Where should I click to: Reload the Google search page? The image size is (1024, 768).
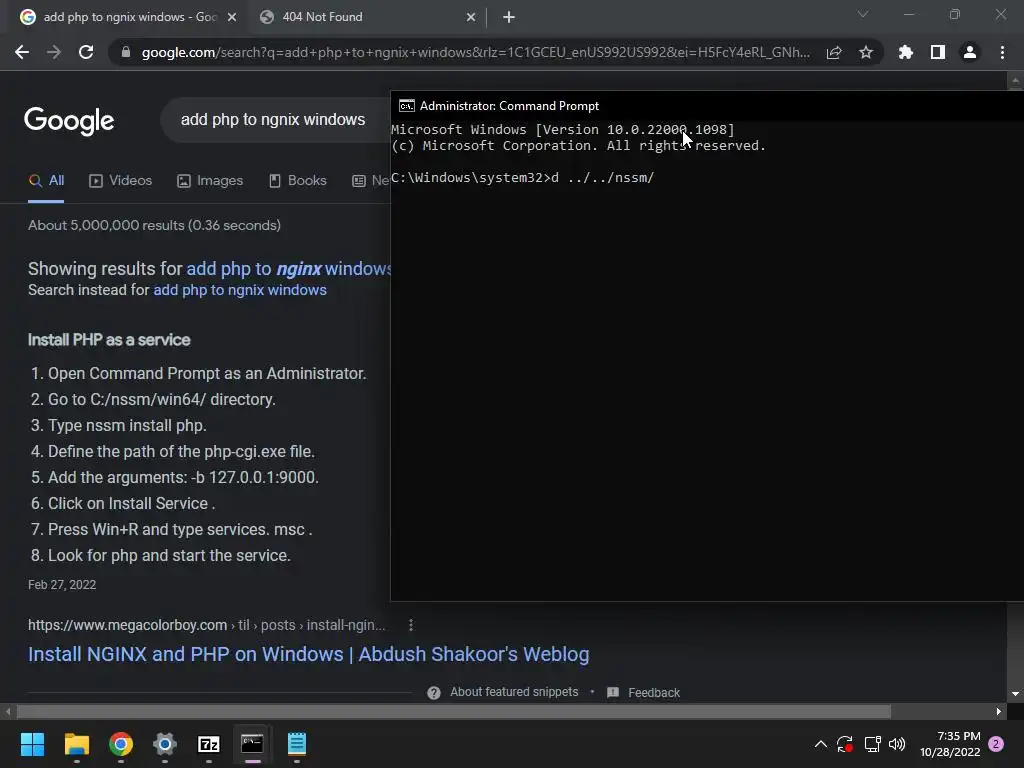(86, 52)
